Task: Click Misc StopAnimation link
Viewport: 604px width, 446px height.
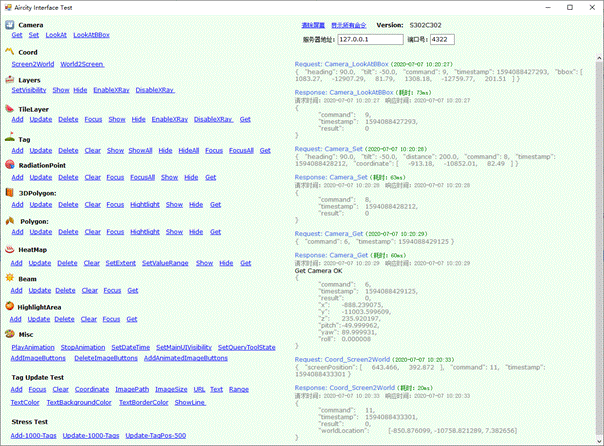Action: [83, 347]
